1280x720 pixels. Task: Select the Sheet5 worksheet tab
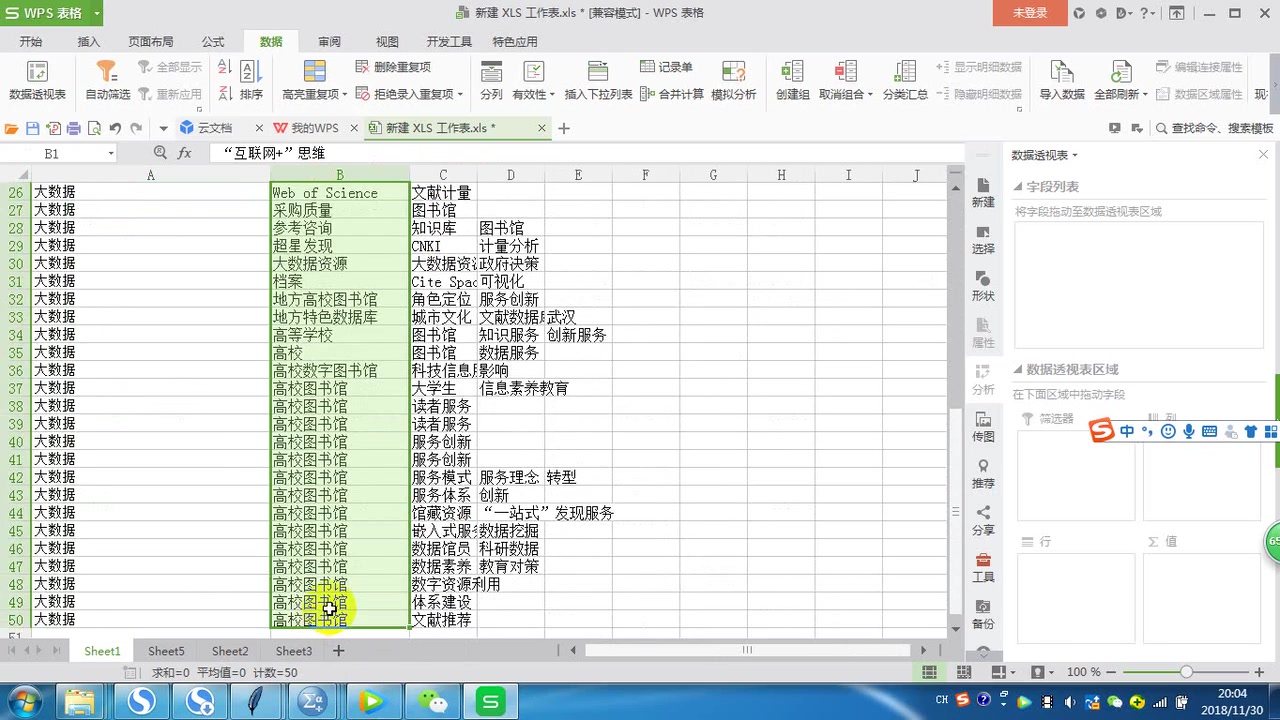[166, 651]
